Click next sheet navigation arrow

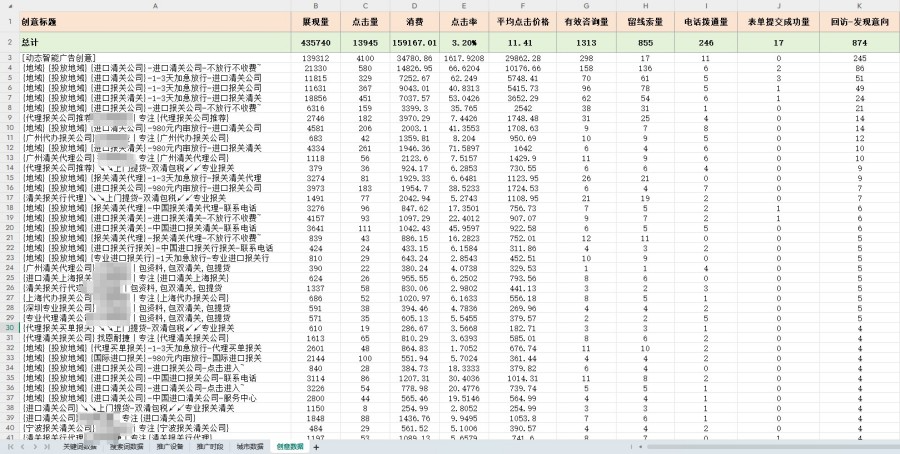[32, 447]
